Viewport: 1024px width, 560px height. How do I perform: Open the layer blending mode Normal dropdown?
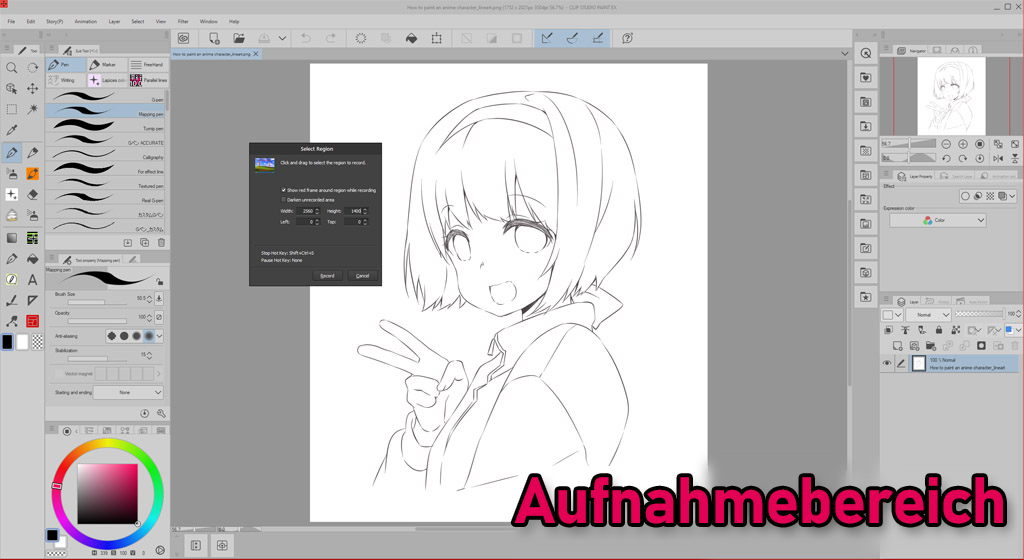coord(927,314)
